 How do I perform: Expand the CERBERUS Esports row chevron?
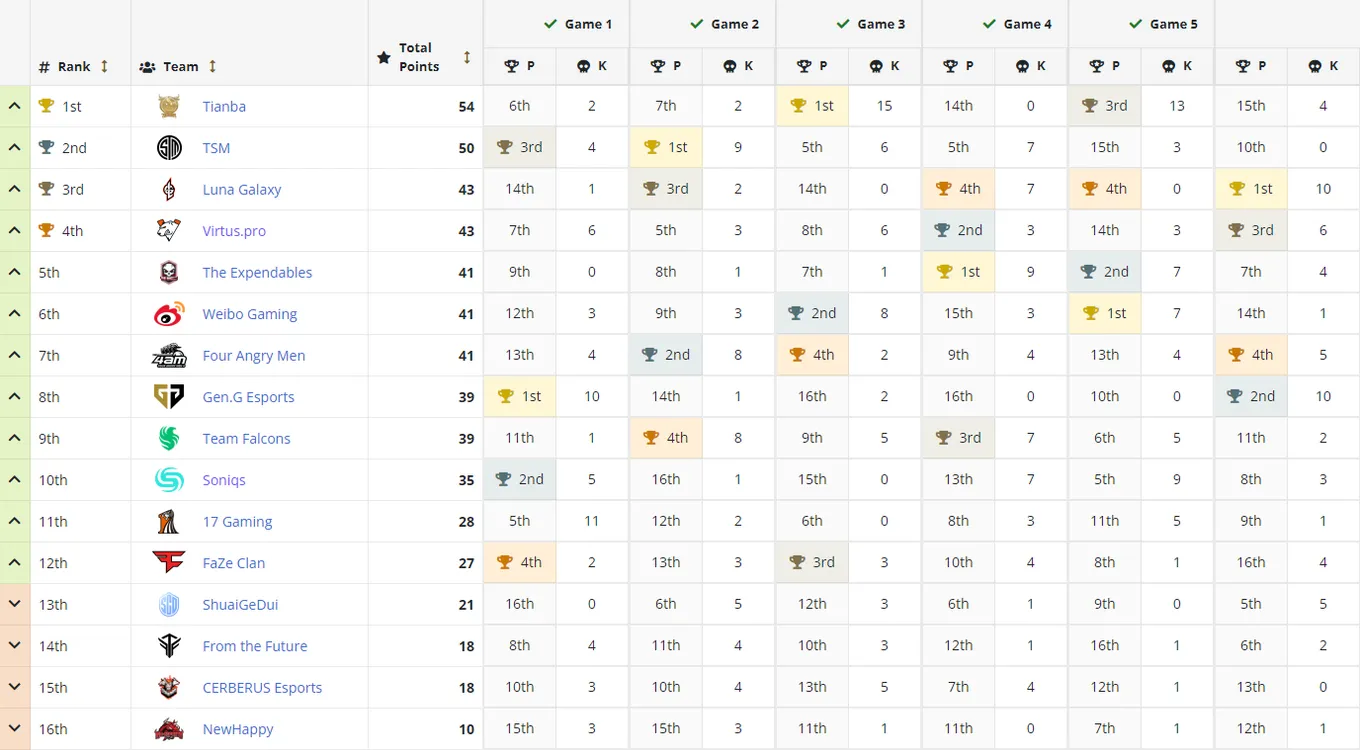15,688
